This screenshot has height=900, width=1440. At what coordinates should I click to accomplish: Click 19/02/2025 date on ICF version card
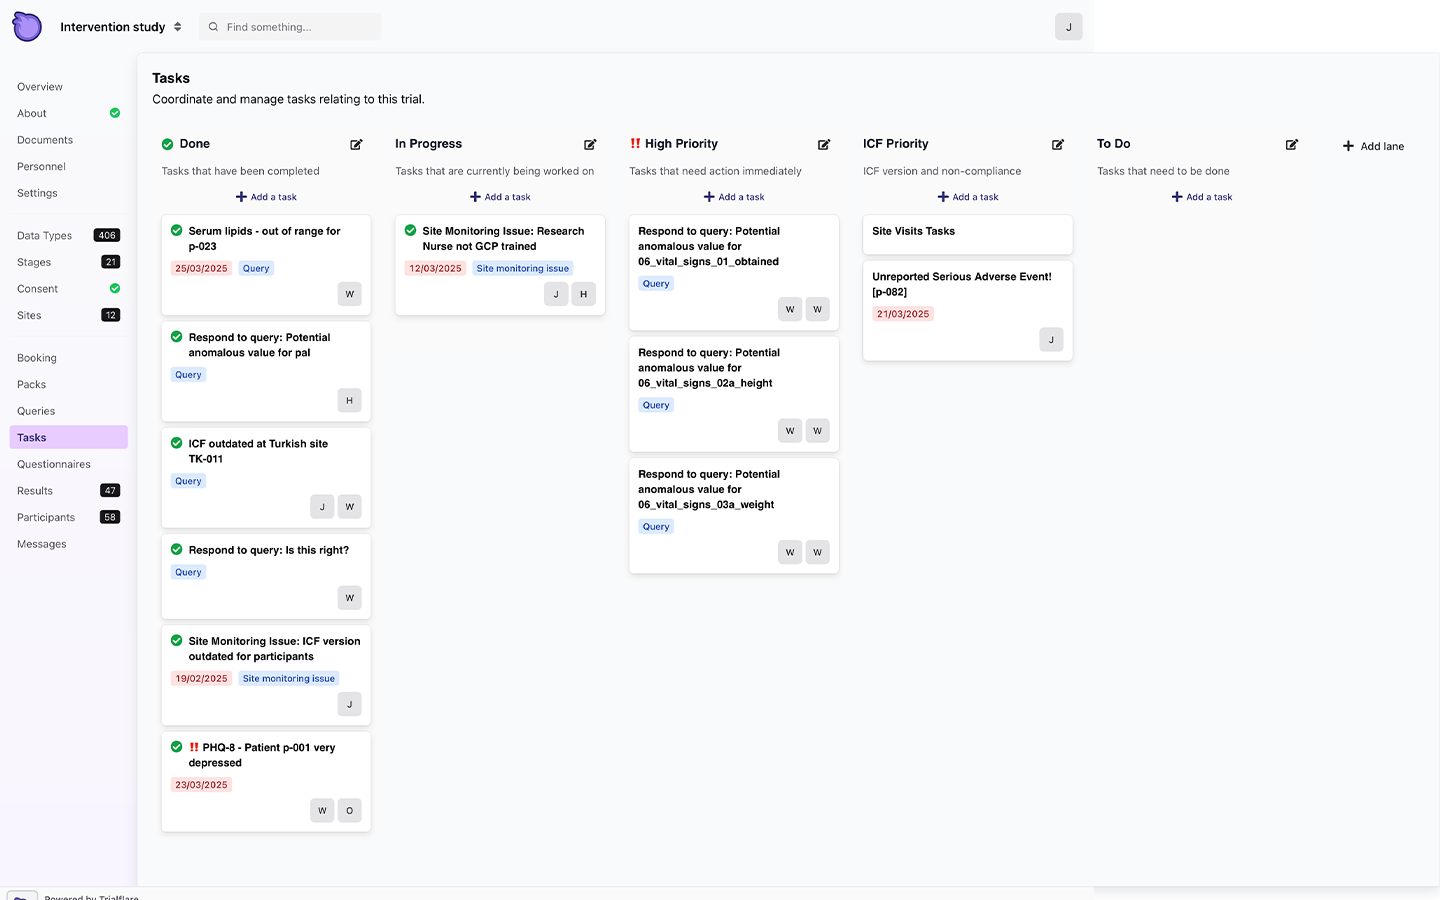click(202, 678)
